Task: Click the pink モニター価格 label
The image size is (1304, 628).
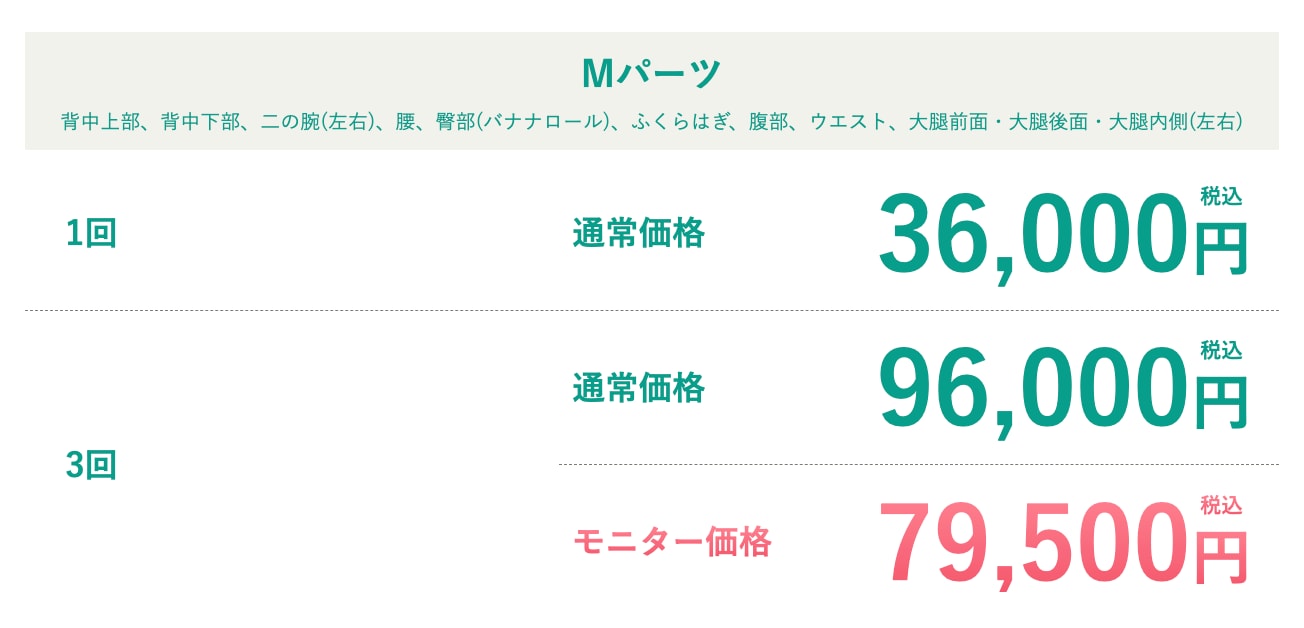Action: tap(671, 543)
